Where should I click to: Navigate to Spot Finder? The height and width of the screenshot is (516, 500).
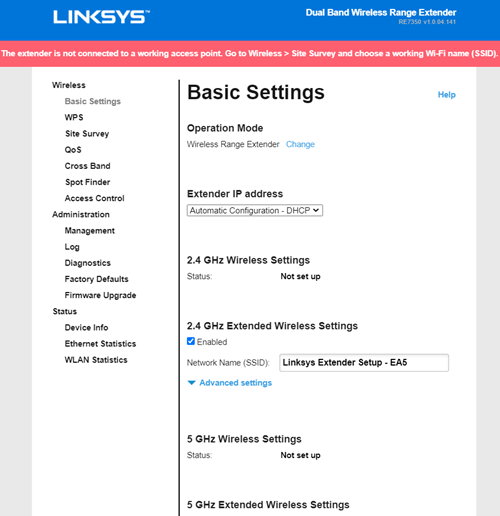(x=87, y=182)
